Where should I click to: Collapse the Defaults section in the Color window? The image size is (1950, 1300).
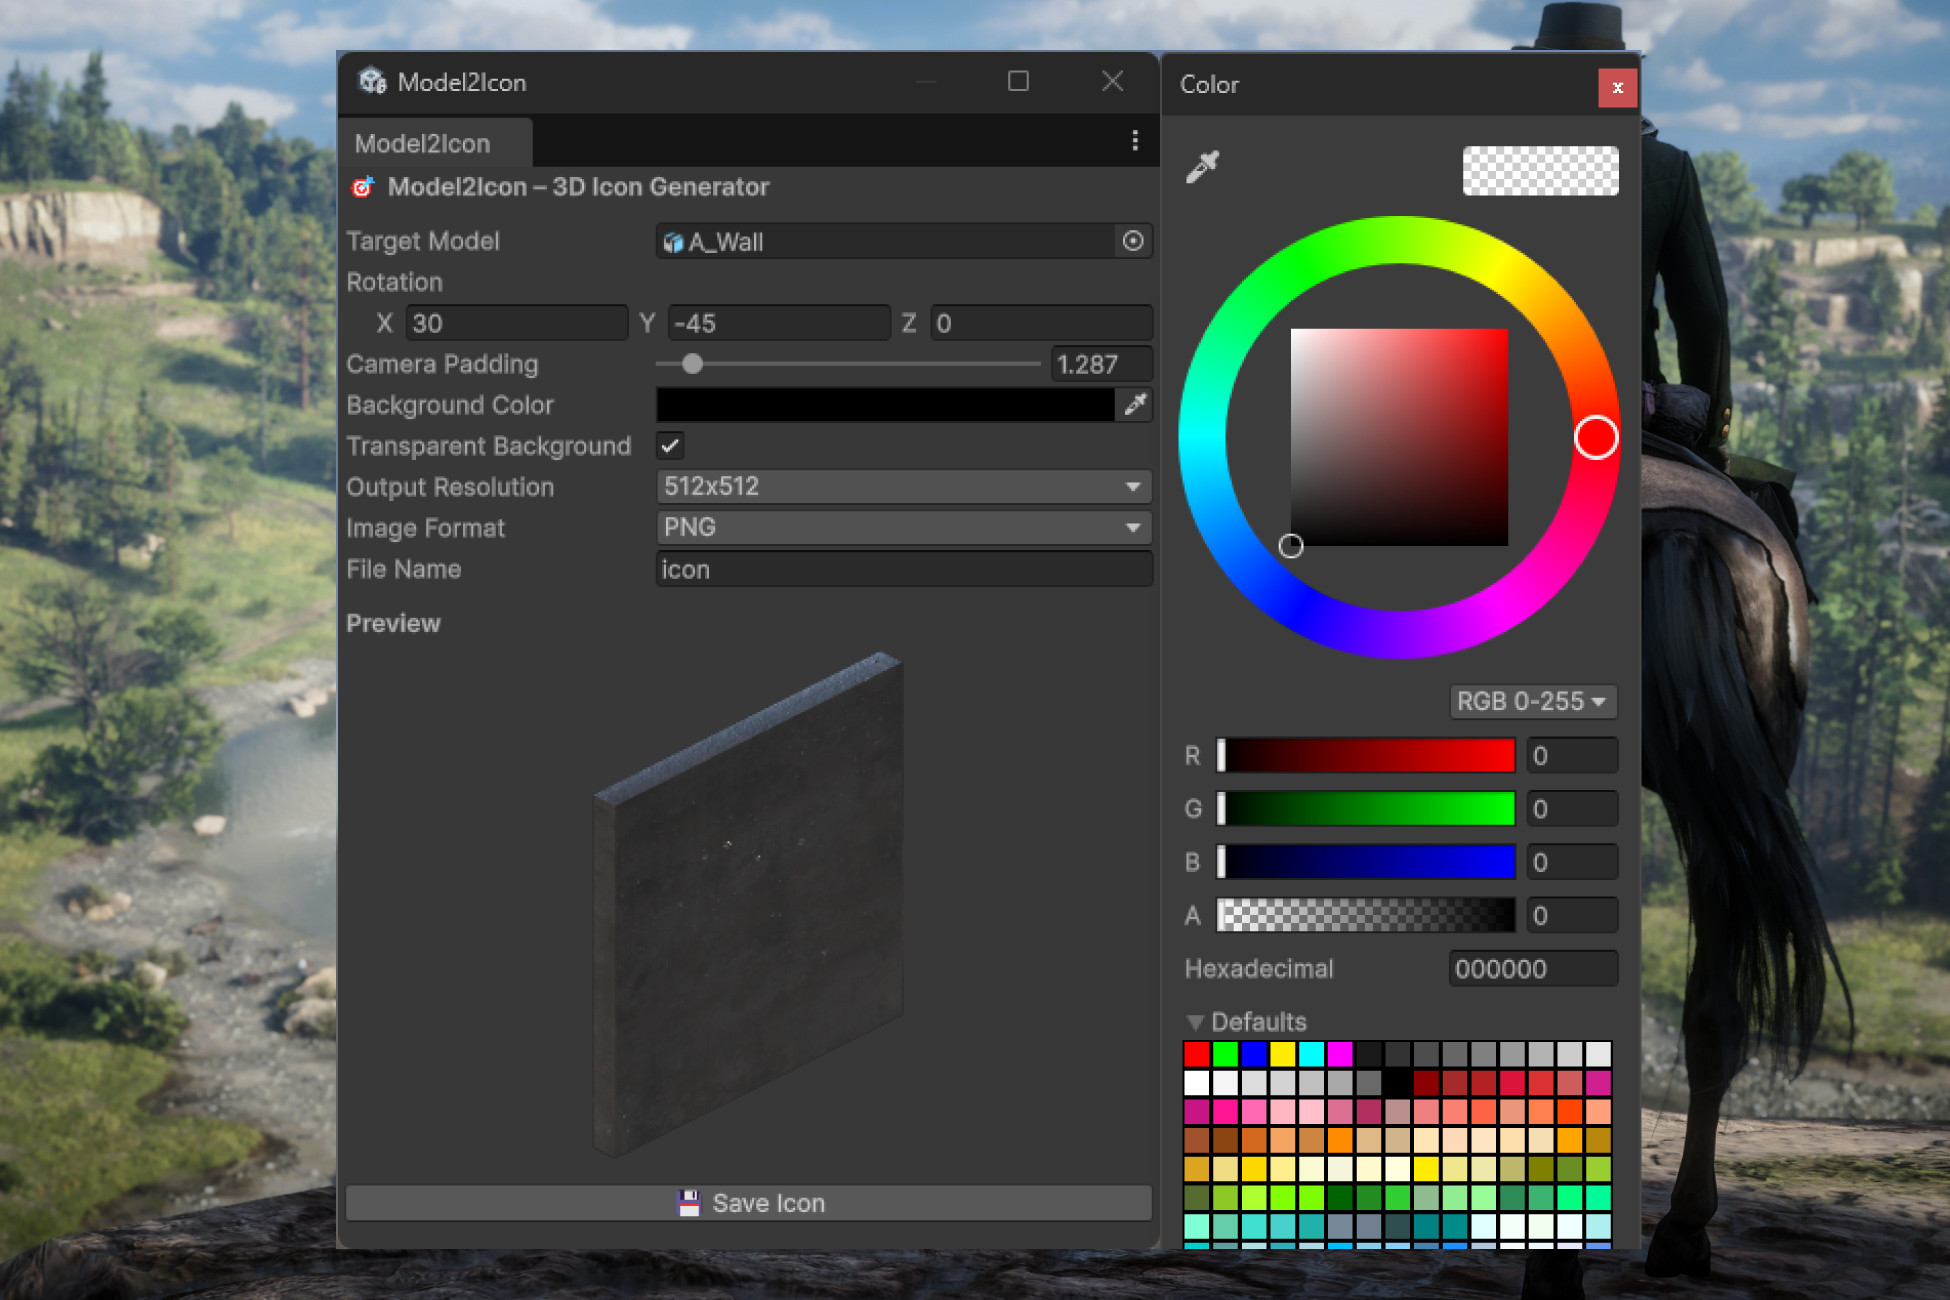pos(1195,1021)
